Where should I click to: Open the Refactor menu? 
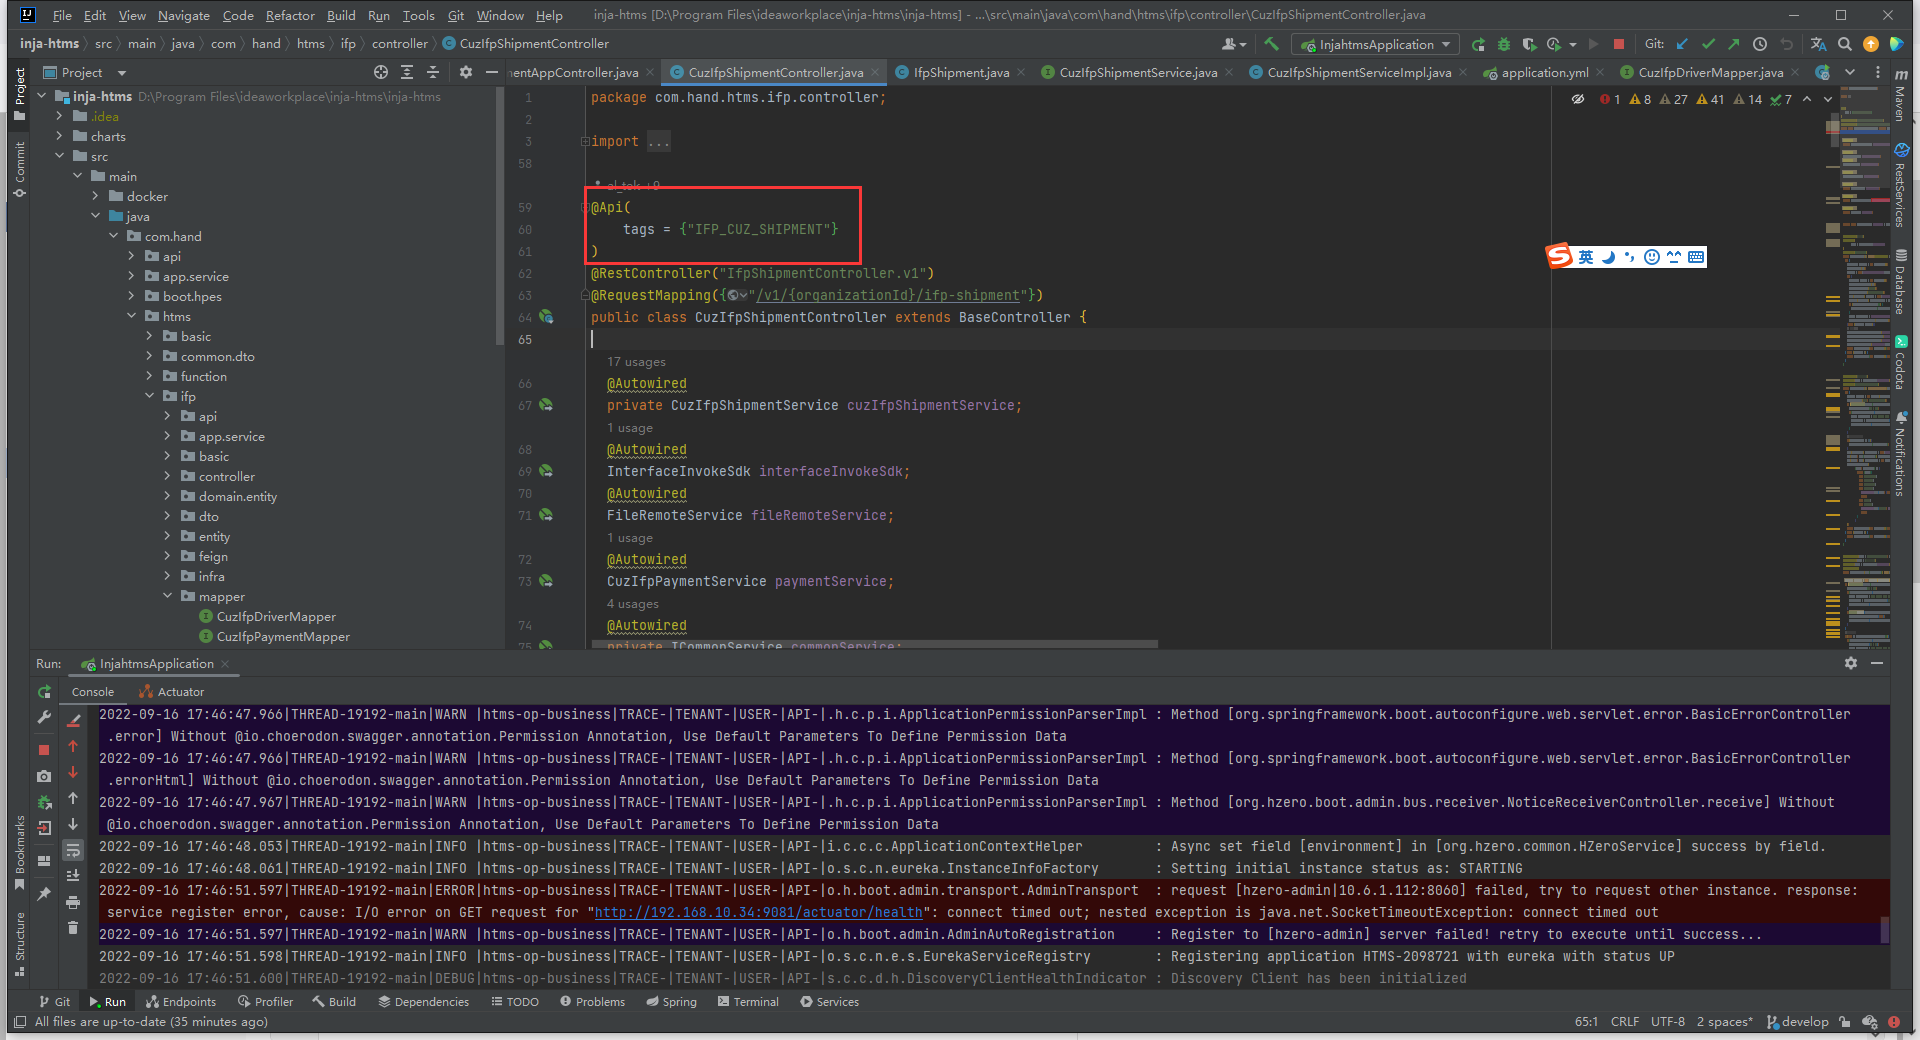290,15
